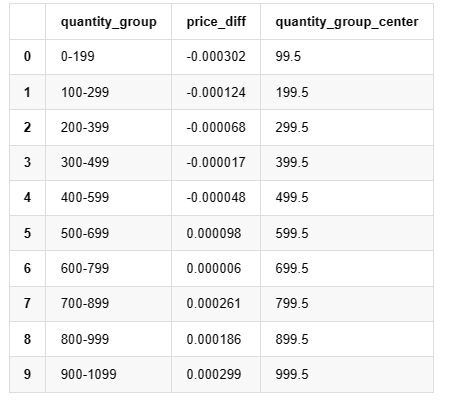Select the 0.000261 price_diff cell
453x406 pixels.
216,304
